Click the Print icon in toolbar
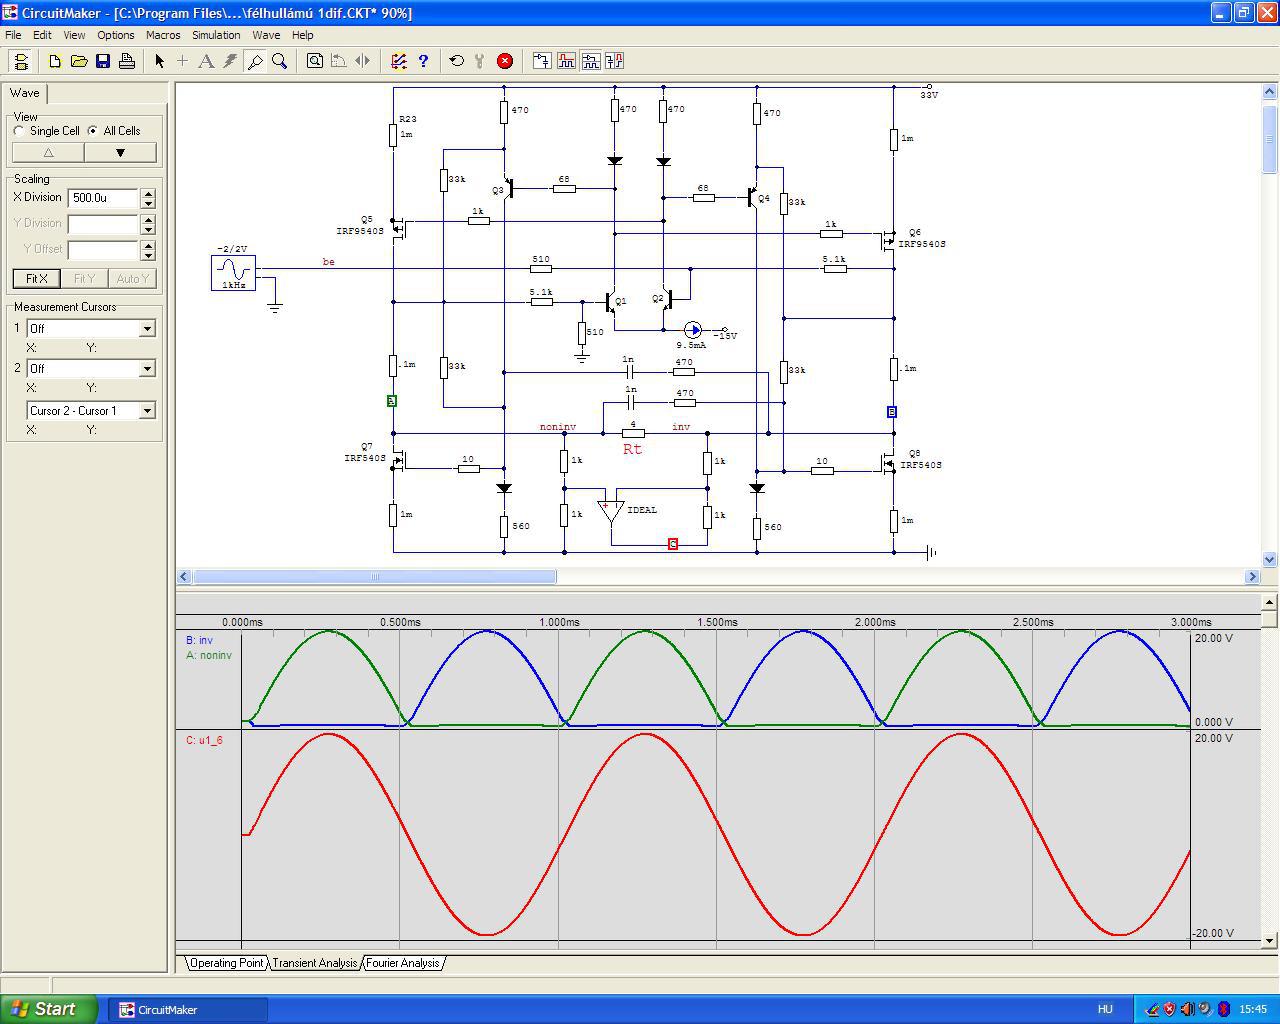 [127, 61]
